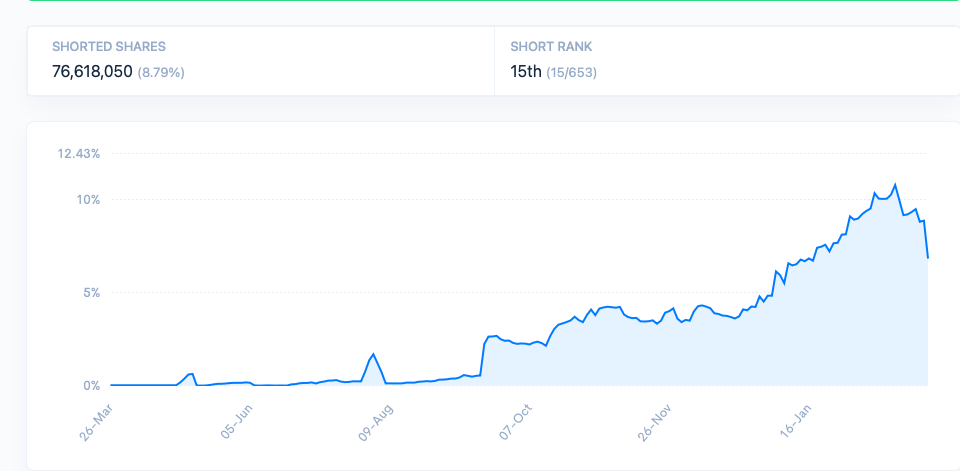The width and height of the screenshot is (960, 471).
Task: Click the small spike above the 09-Aug label
Action: click(373, 354)
